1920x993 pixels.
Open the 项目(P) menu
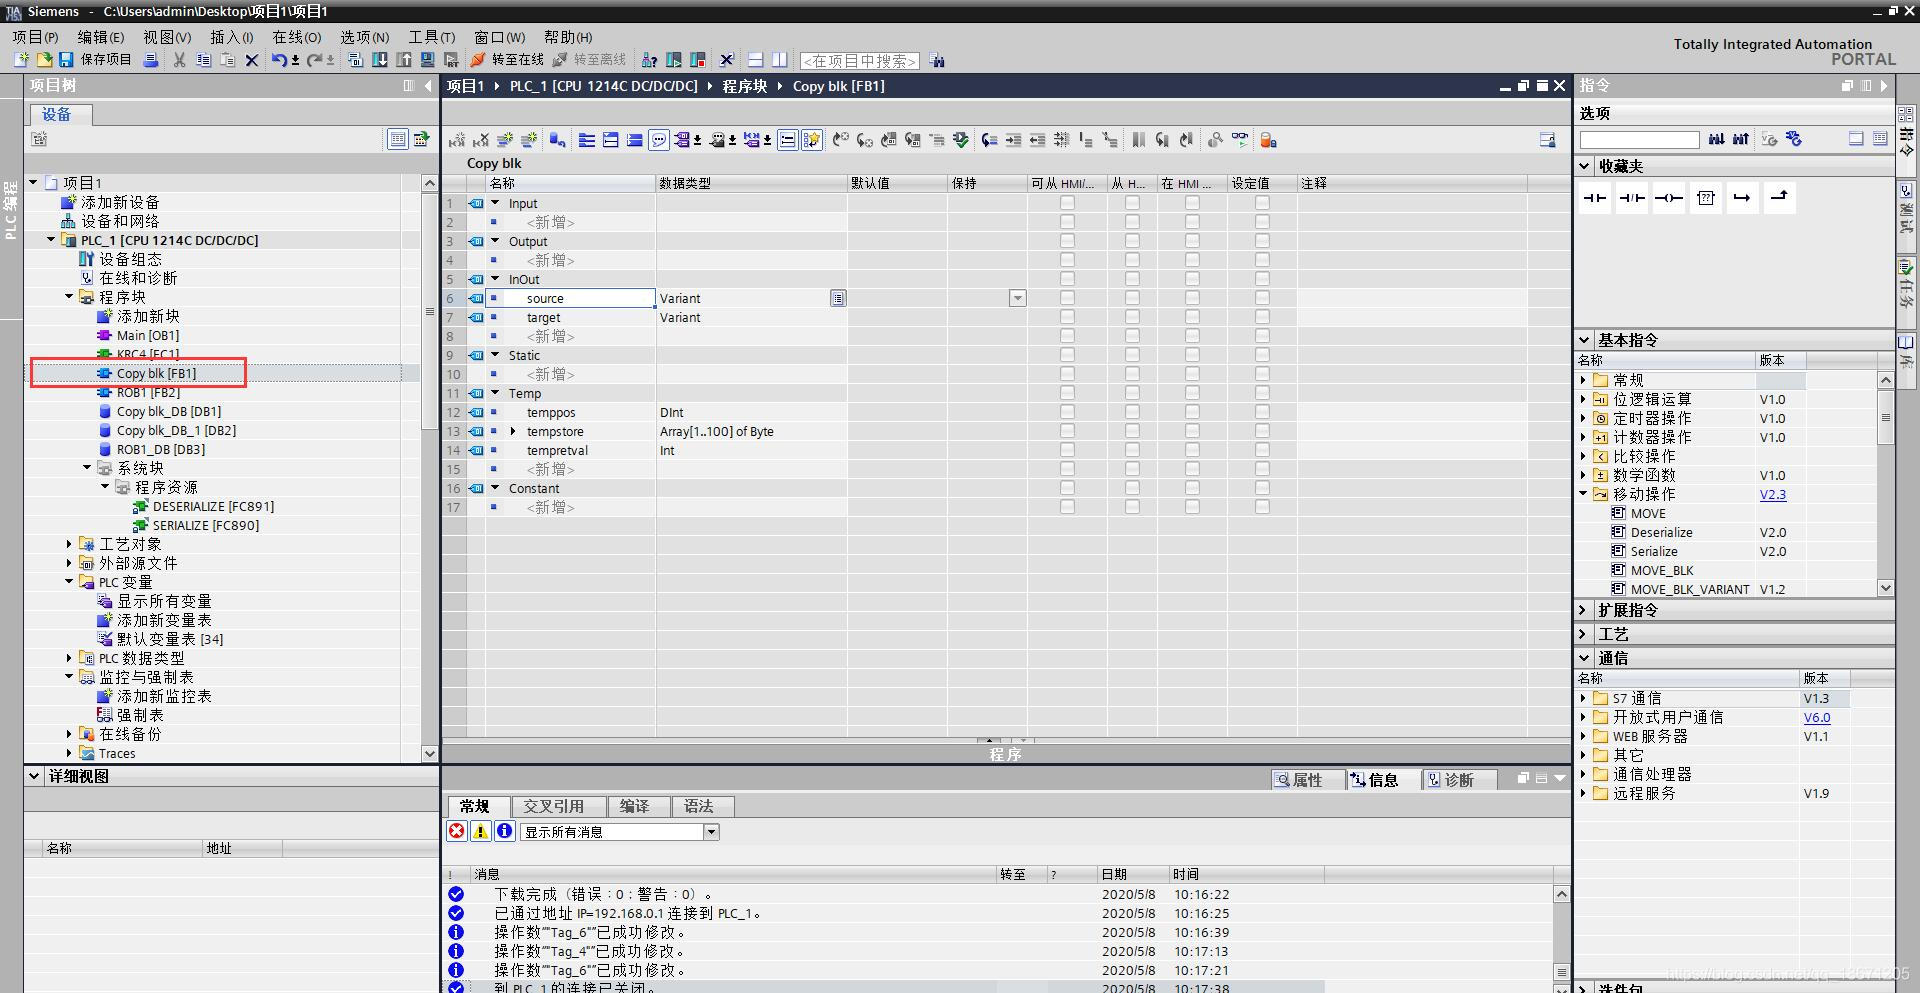pos(35,37)
